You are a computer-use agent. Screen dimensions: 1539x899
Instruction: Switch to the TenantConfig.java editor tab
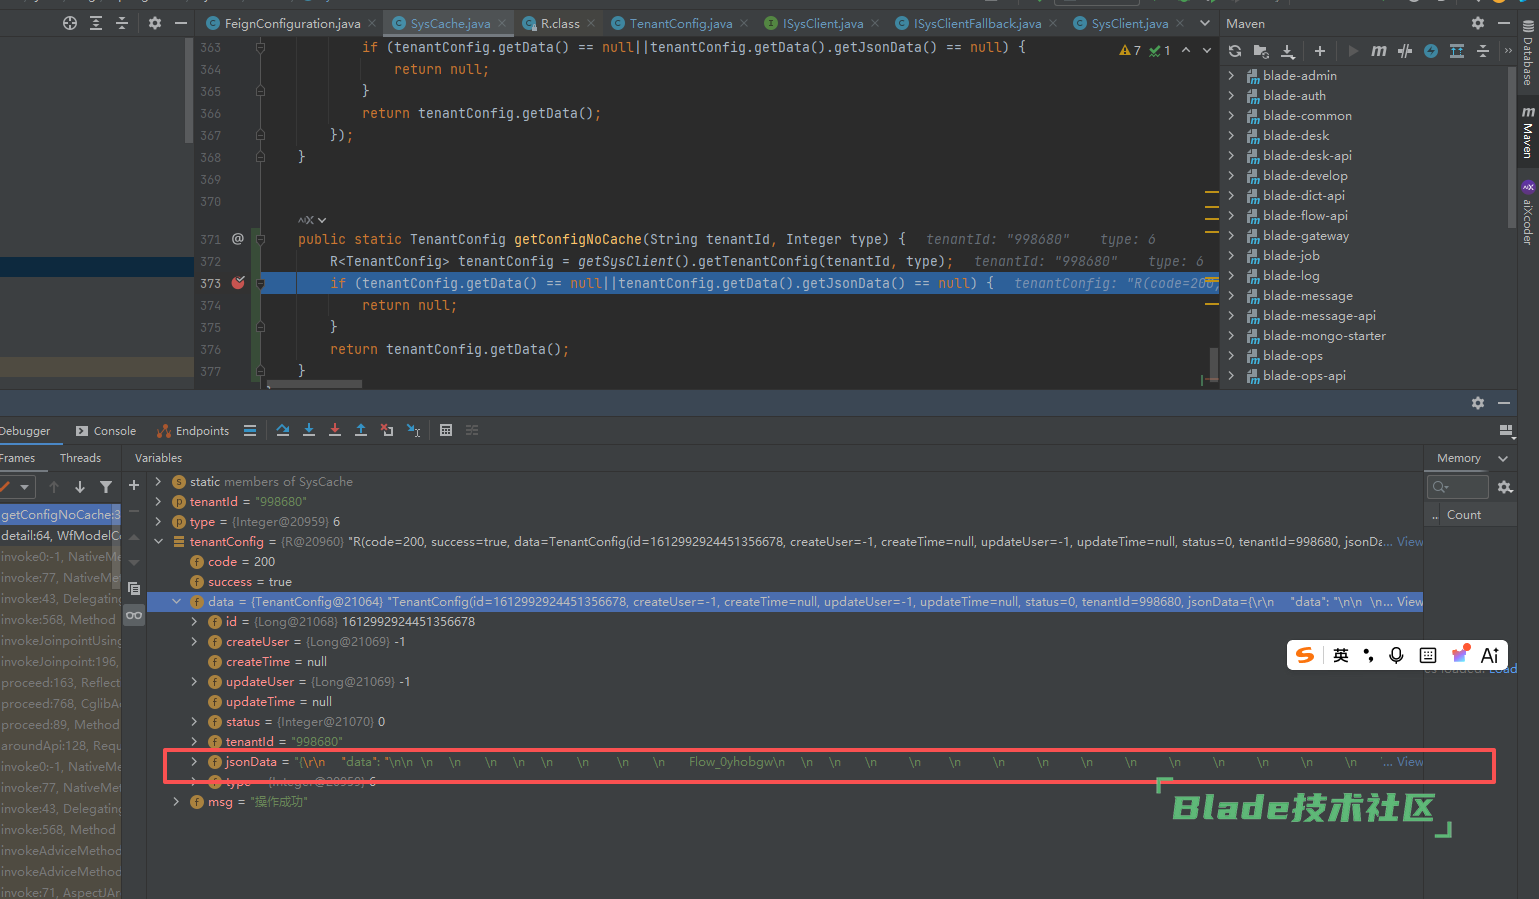[x=680, y=23]
